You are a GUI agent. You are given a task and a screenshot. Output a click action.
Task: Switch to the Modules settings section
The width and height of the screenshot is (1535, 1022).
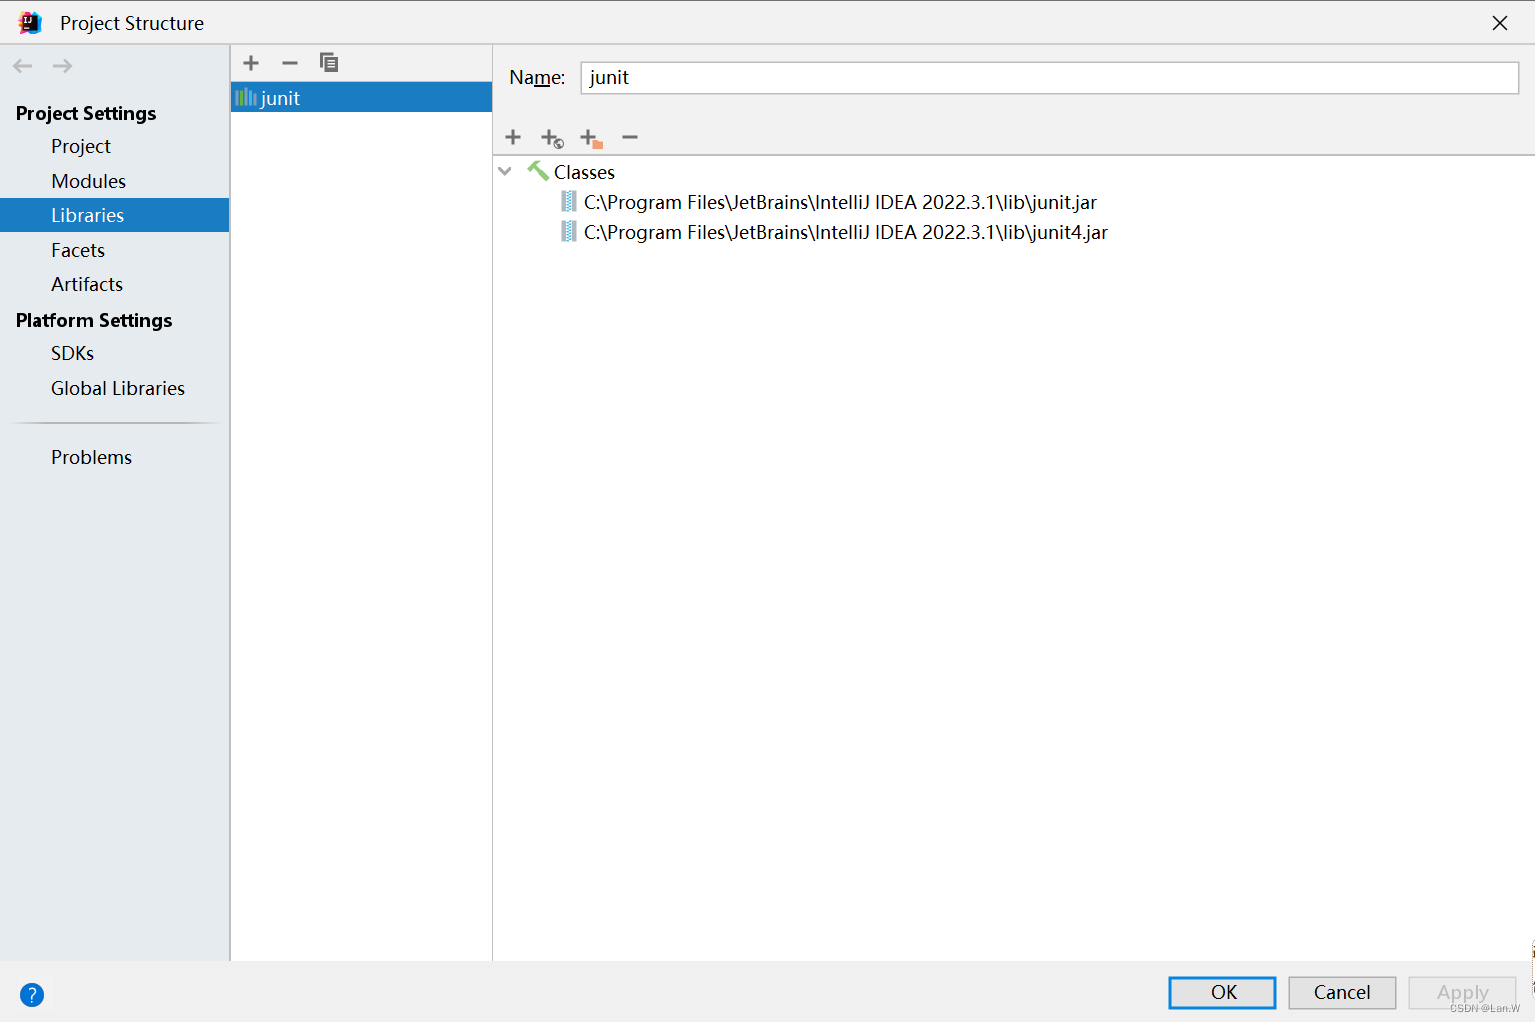[88, 181]
